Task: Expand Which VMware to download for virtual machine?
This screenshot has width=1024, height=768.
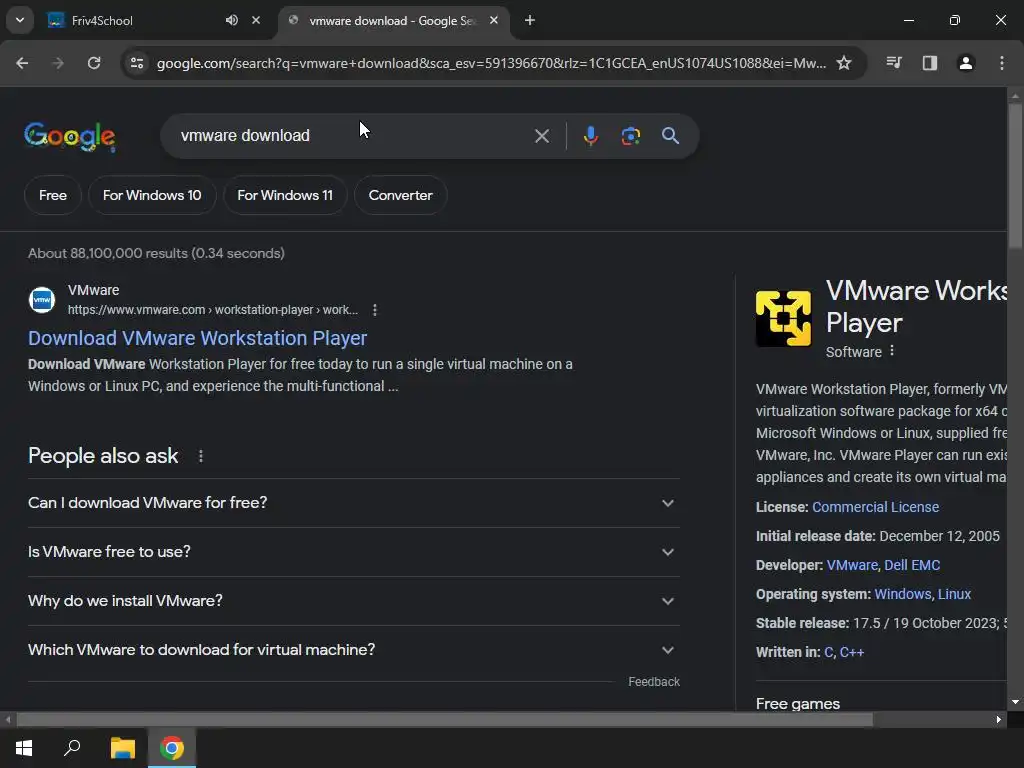Action: click(x=353, y=650)
